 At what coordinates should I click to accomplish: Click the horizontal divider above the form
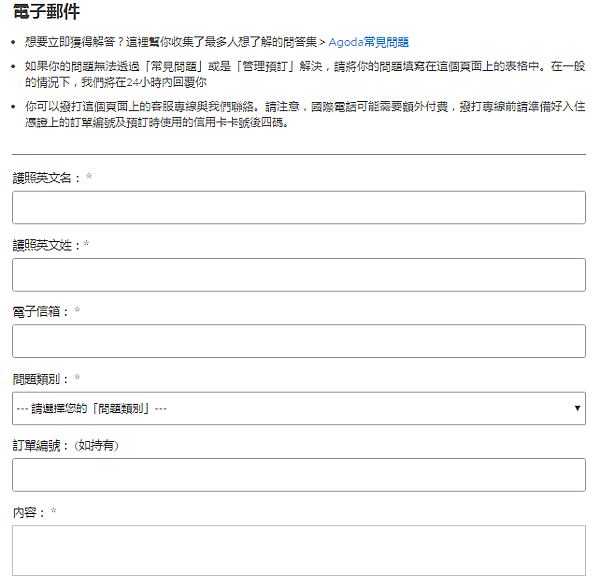[x=298, y=154]
